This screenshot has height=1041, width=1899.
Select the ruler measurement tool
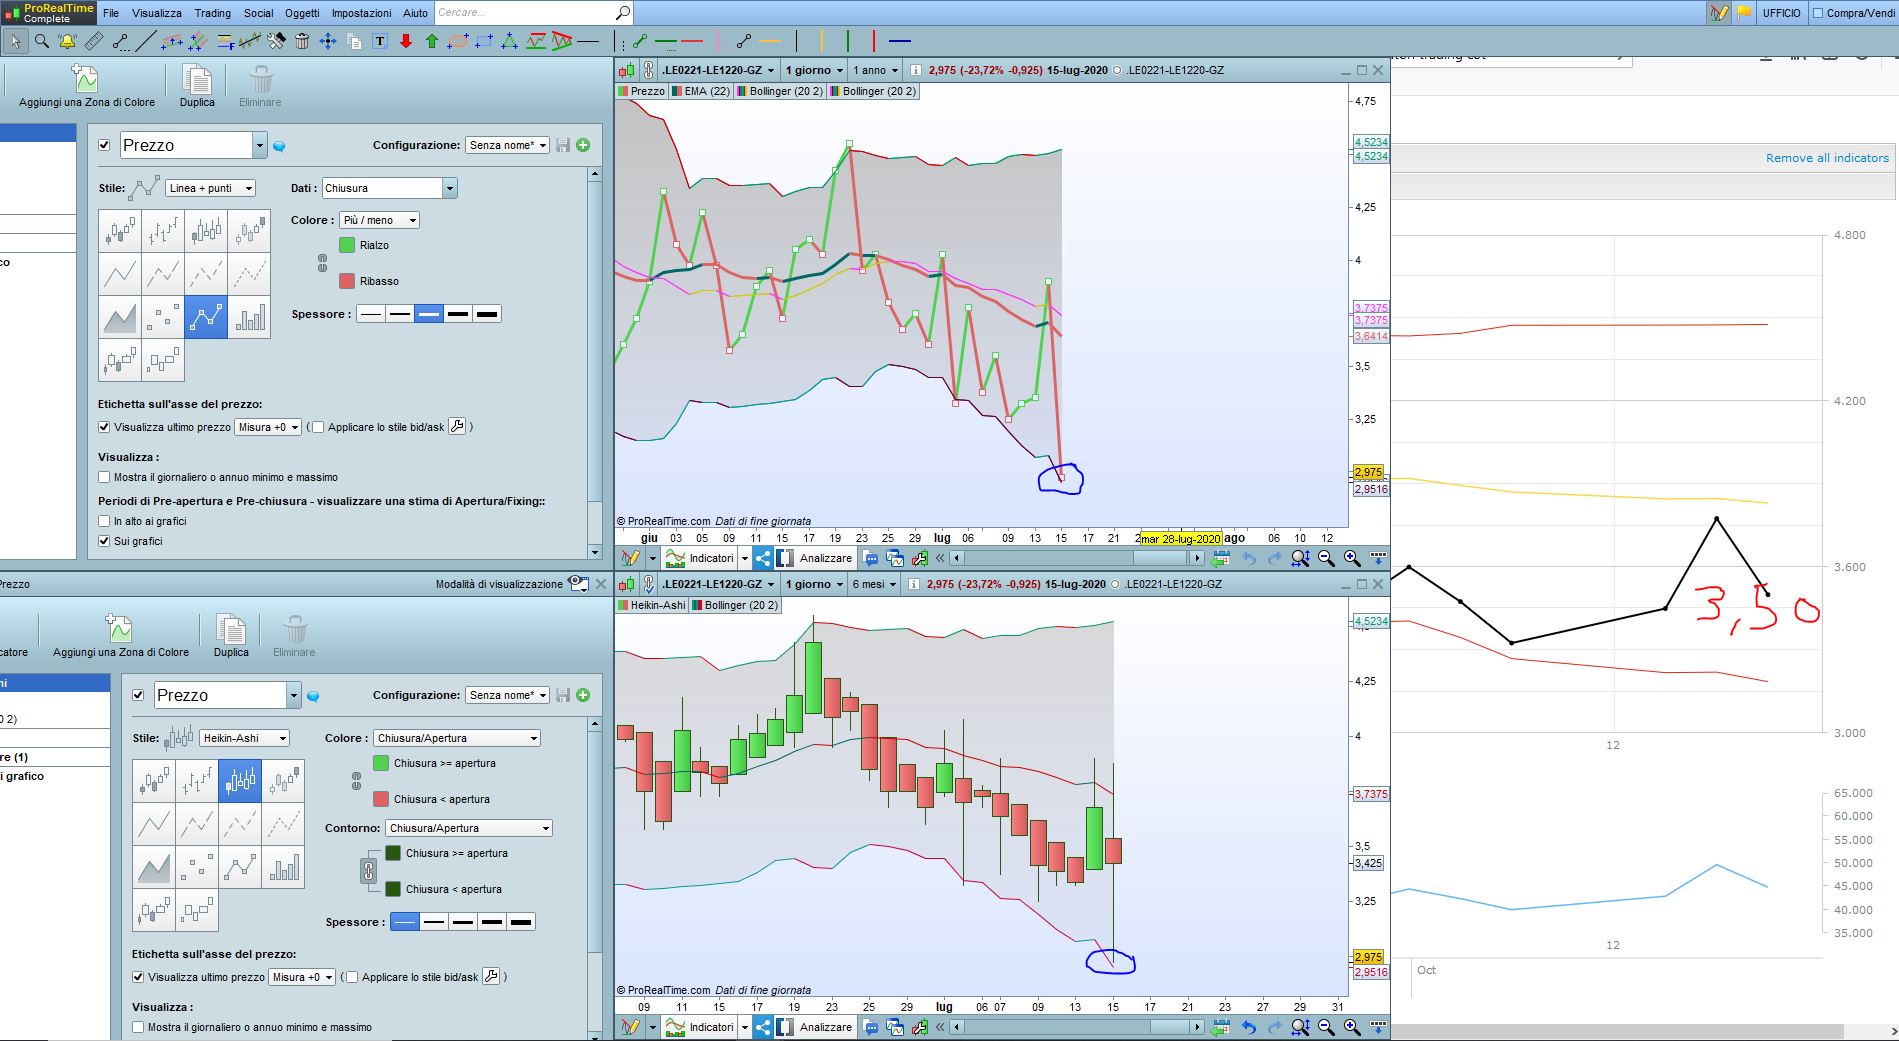coord(93,41)
